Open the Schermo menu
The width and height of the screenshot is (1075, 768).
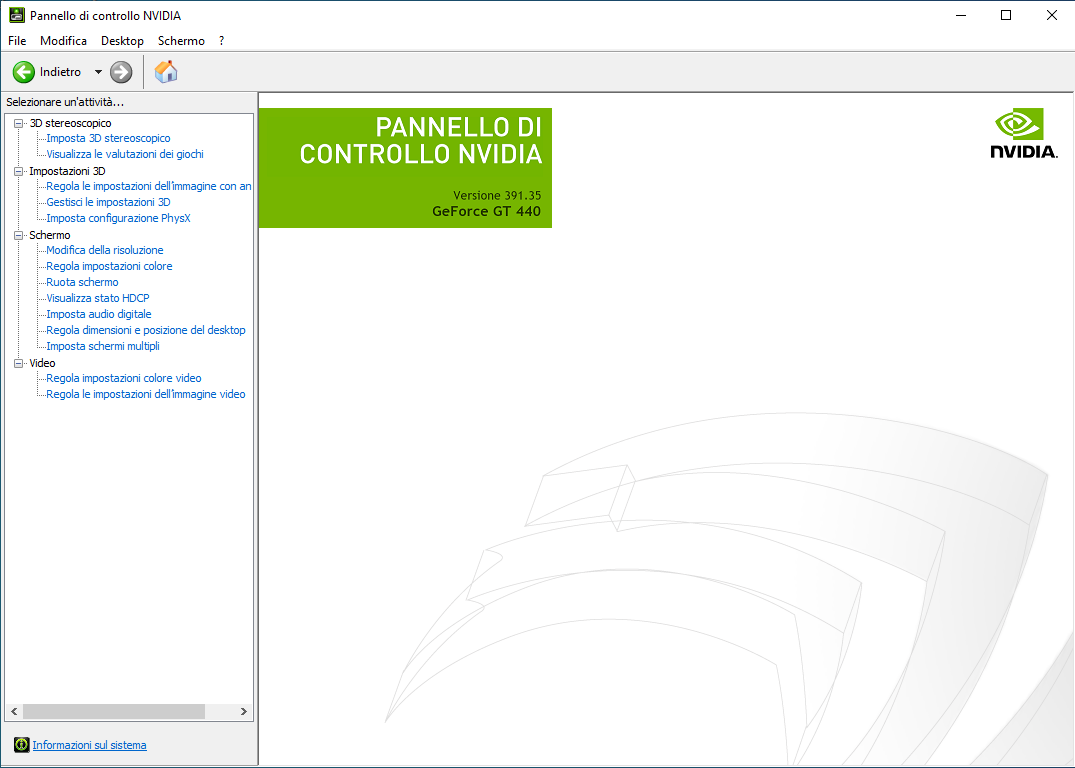(x=181, y=41)
